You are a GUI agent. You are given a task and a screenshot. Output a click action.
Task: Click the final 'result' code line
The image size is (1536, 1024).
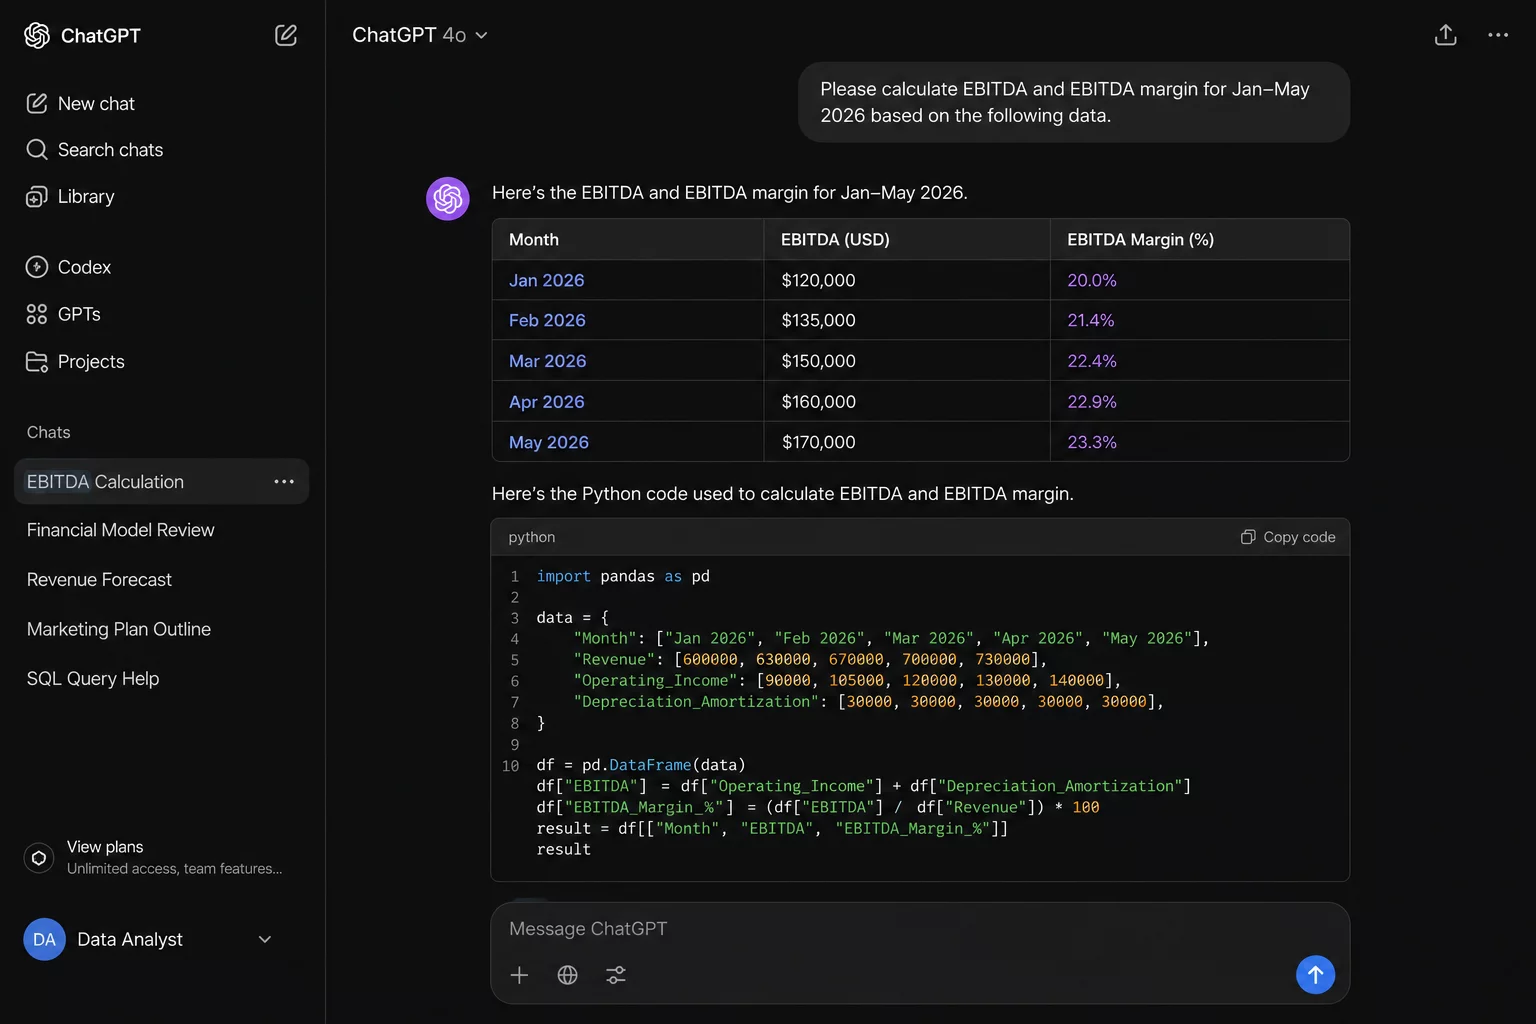pyautogui.click(x=564, y=849)
